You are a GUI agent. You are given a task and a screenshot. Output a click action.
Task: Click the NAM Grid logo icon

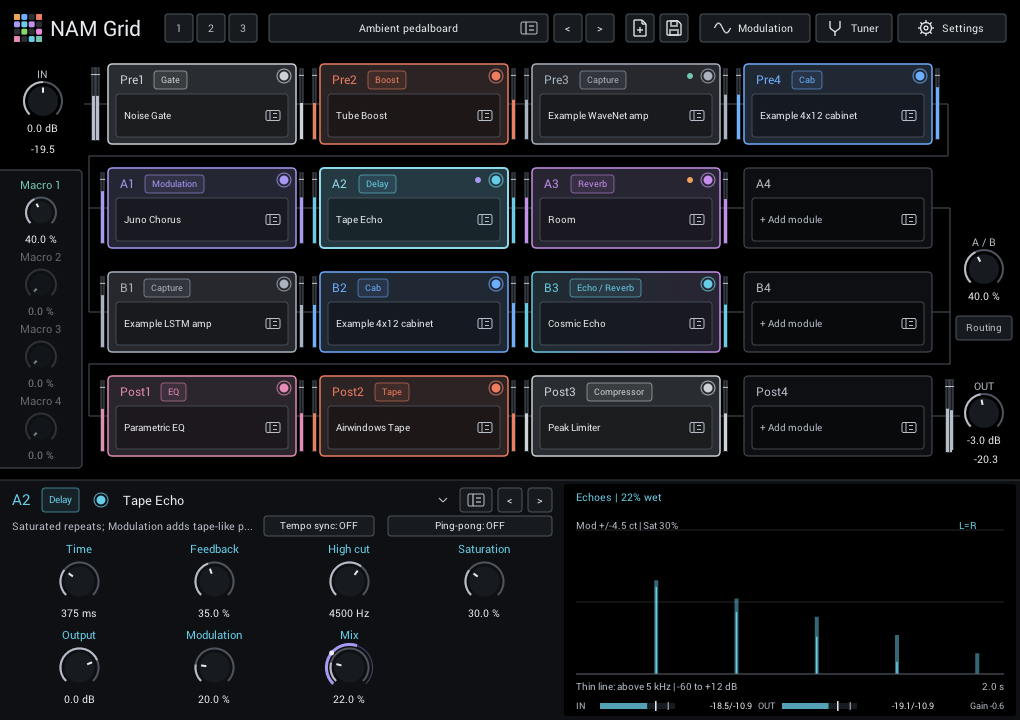point(28,28)
